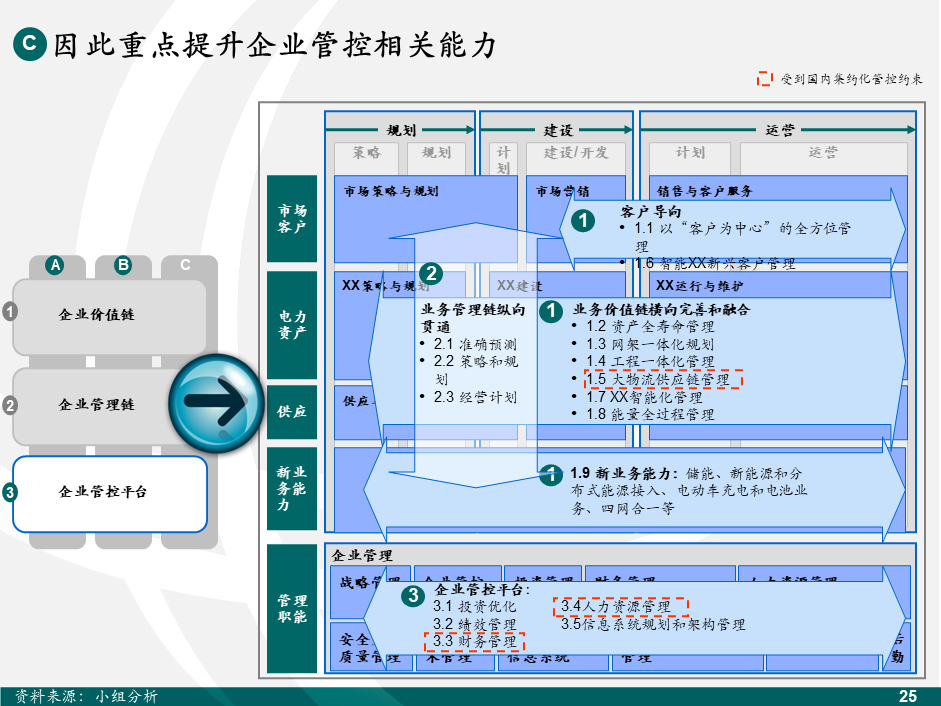Click green circle 1 beside 1.9 新业务能力

click(550, 475)
